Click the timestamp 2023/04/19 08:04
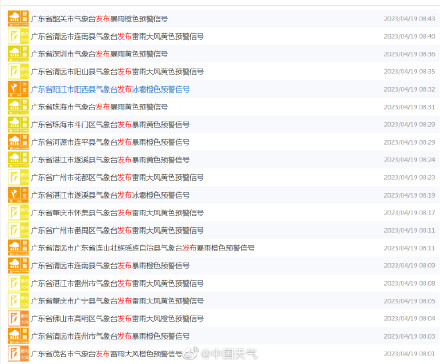The width and height of the screenshot is (440, 364). (409, 319)
